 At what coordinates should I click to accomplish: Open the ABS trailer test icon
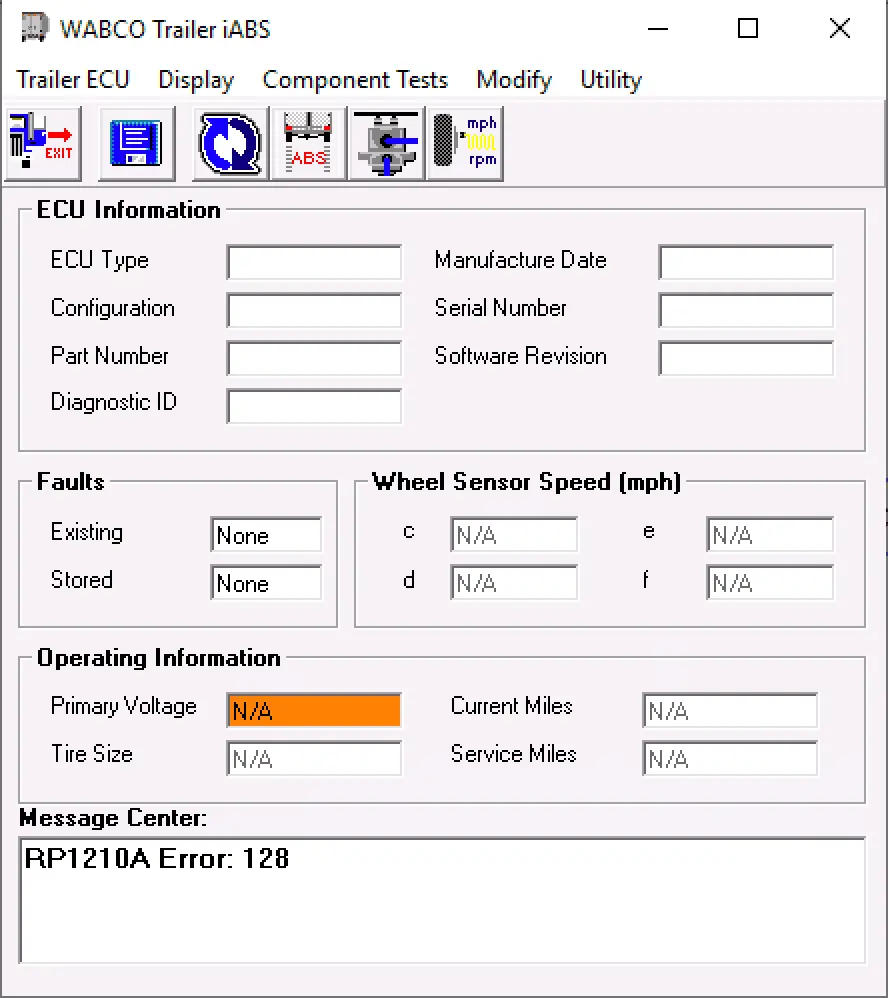309,144
